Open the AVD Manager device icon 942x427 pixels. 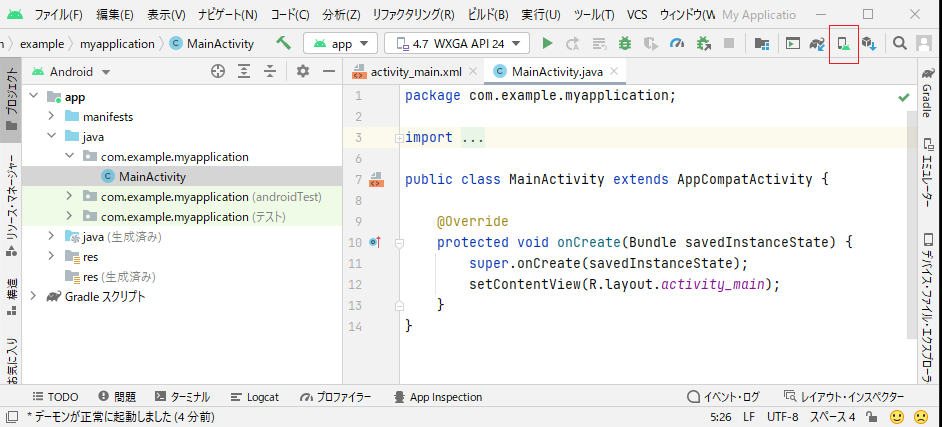coord(843,43)
